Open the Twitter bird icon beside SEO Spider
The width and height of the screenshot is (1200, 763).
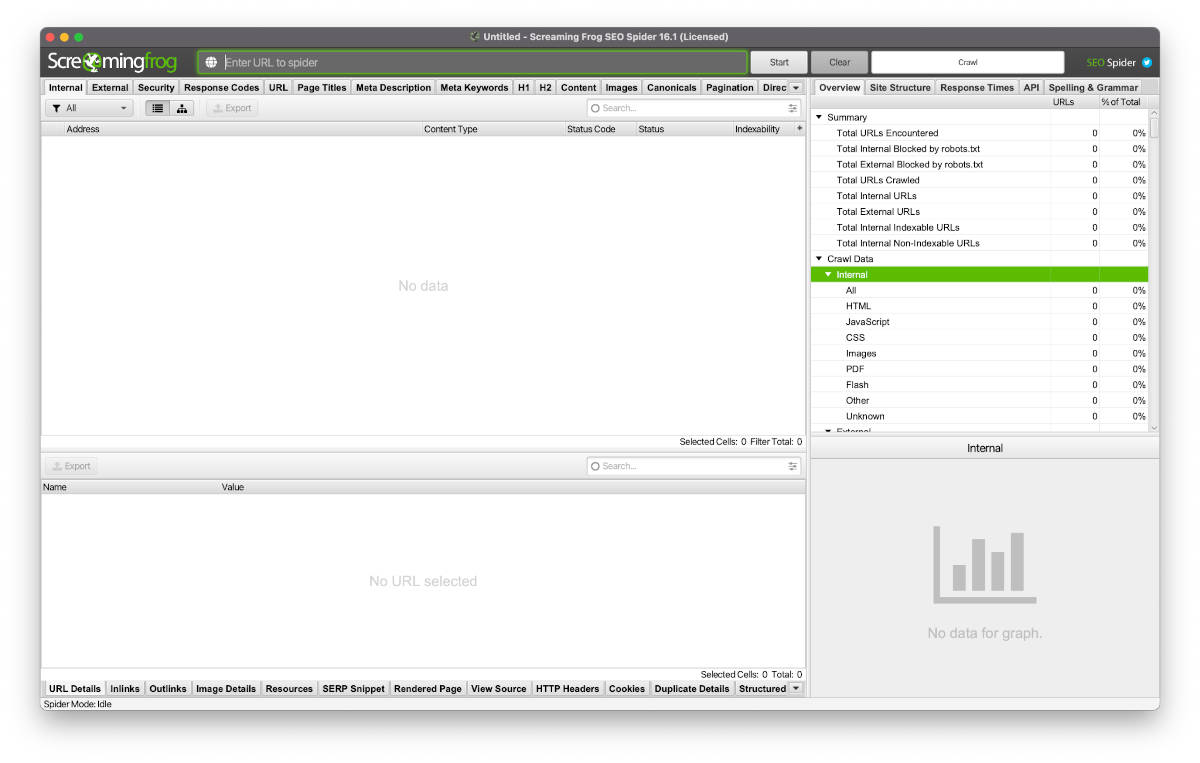tap(1146, 62)
